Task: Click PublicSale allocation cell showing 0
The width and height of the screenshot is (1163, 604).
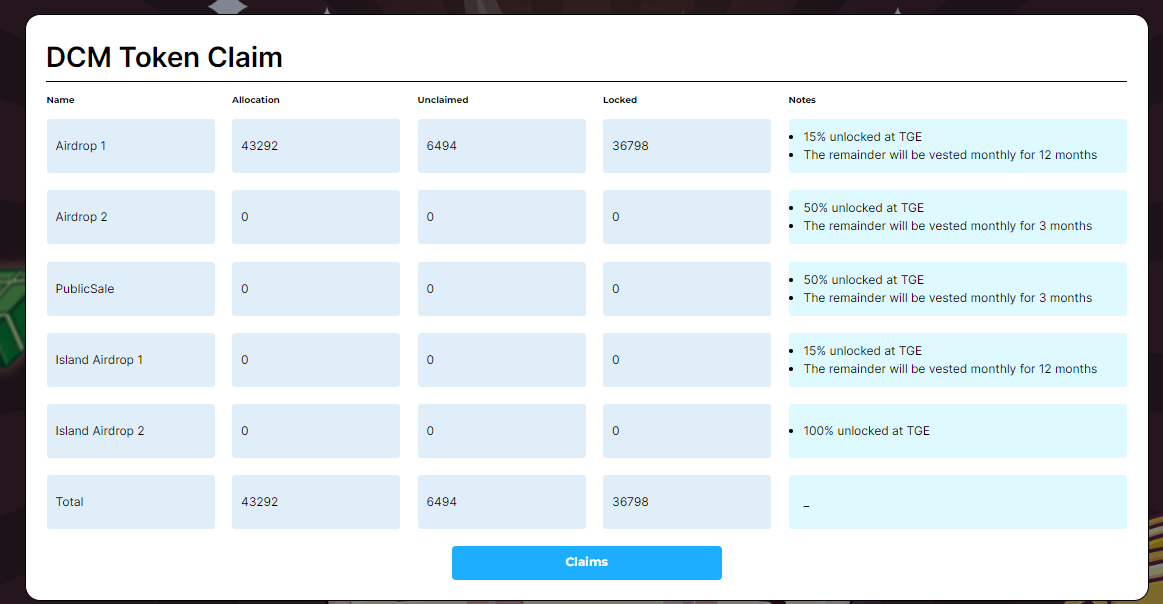Action: 316,289
